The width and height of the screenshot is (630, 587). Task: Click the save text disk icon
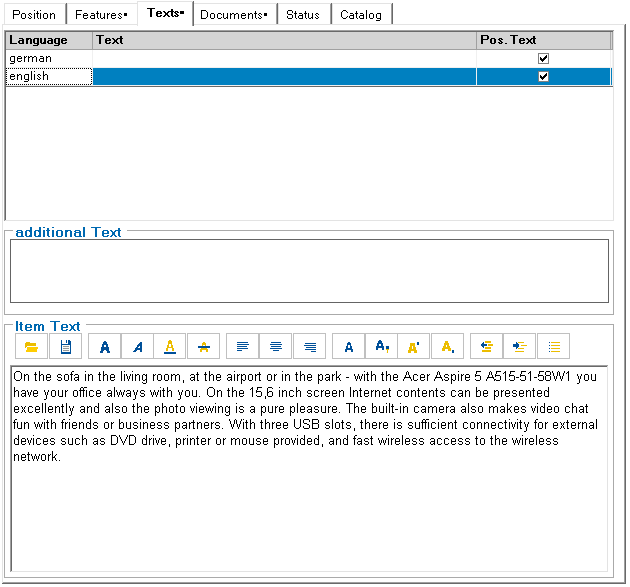[x=65, y=346]
